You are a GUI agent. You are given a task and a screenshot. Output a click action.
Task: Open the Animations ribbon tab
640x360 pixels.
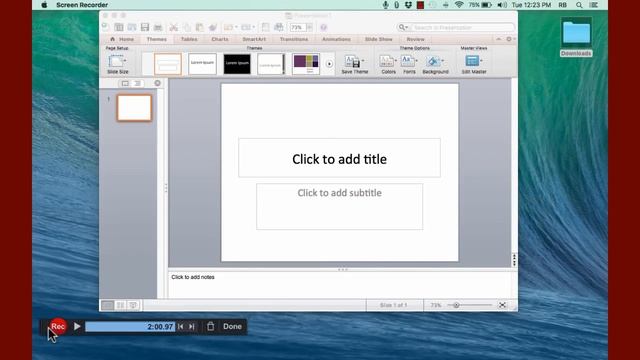pyautogui.click(x=336, y=39)
